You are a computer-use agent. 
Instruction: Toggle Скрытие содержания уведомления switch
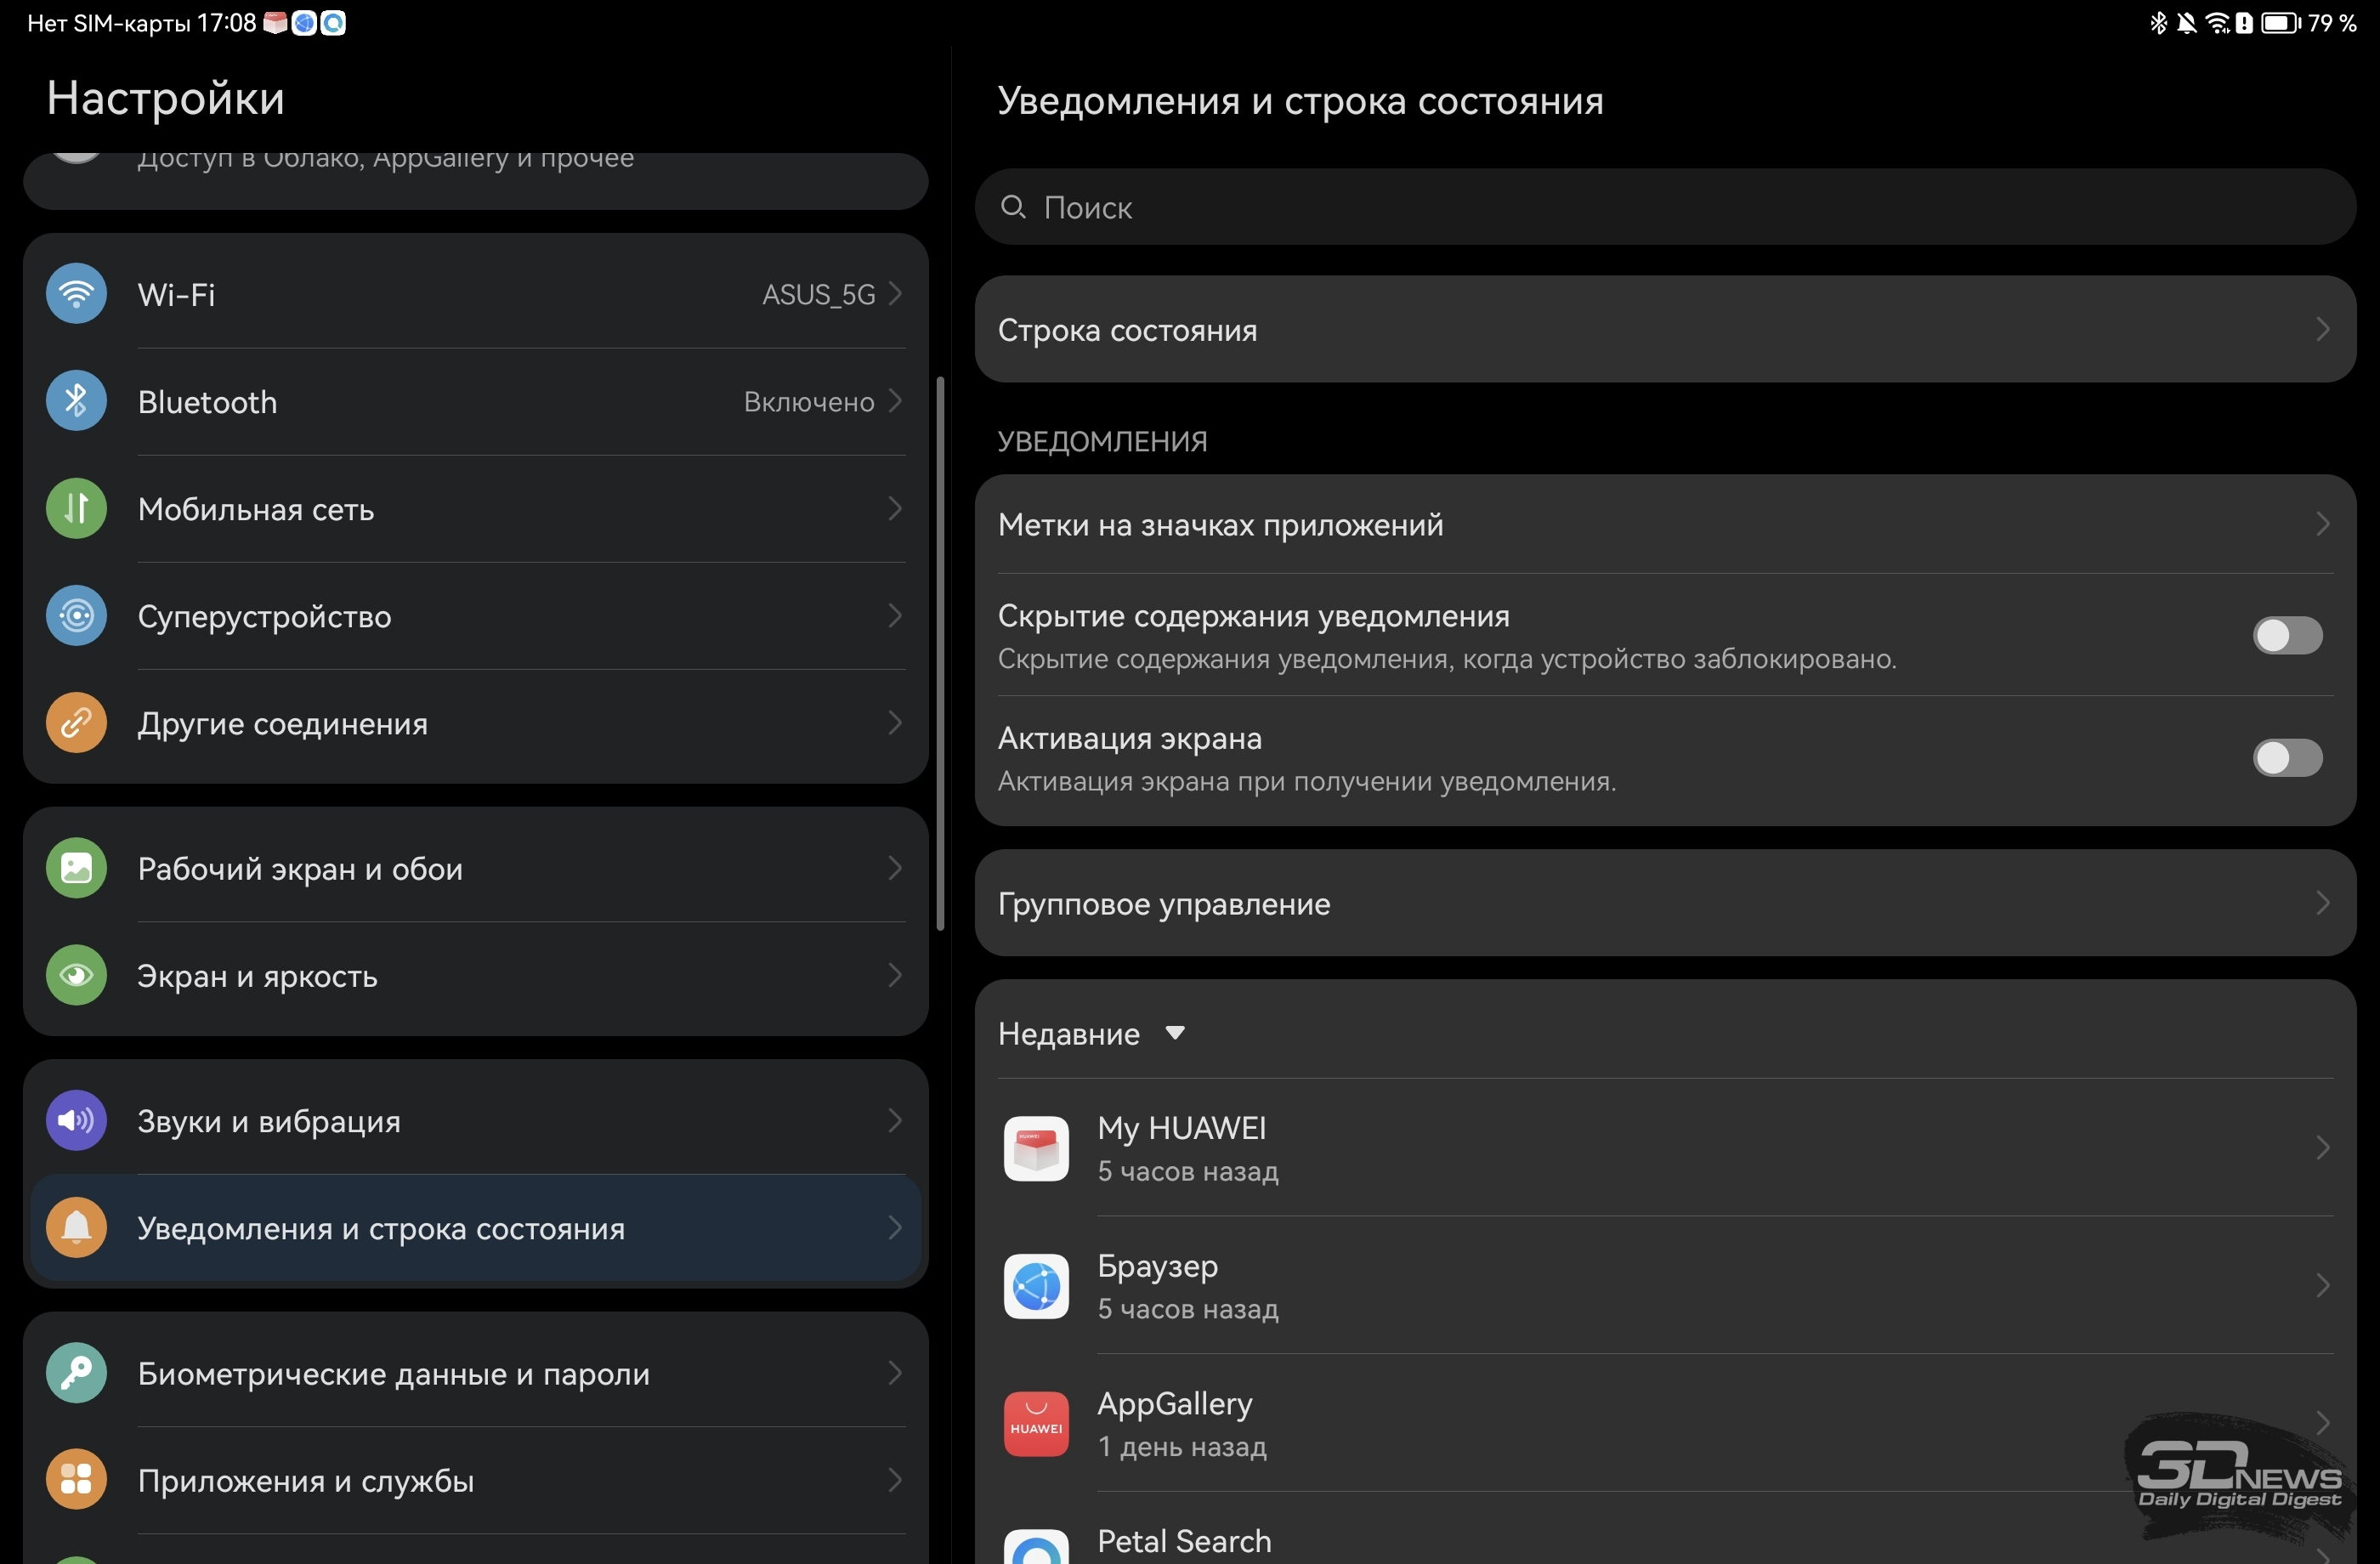2287,635
